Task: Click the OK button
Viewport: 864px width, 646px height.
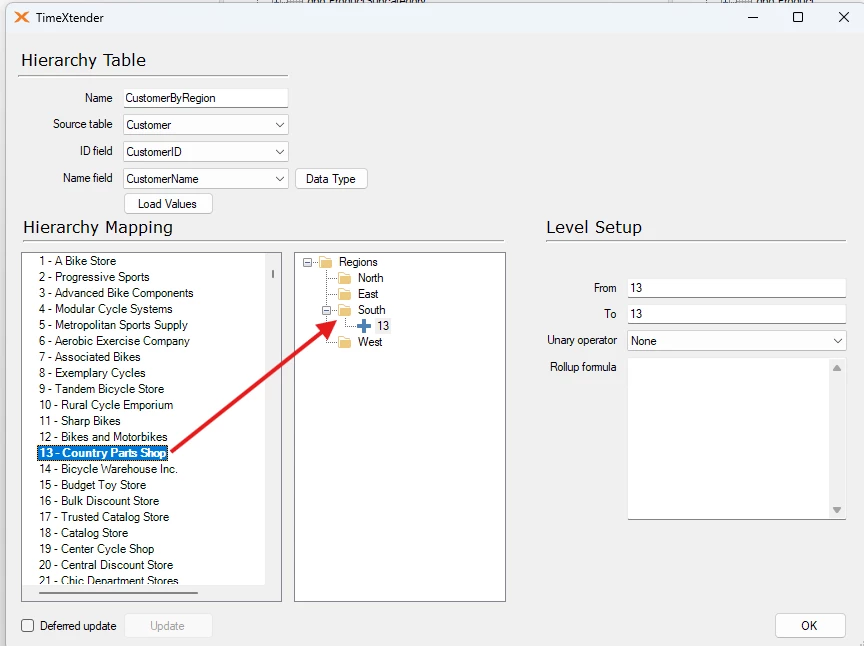Action: [810, 626]
